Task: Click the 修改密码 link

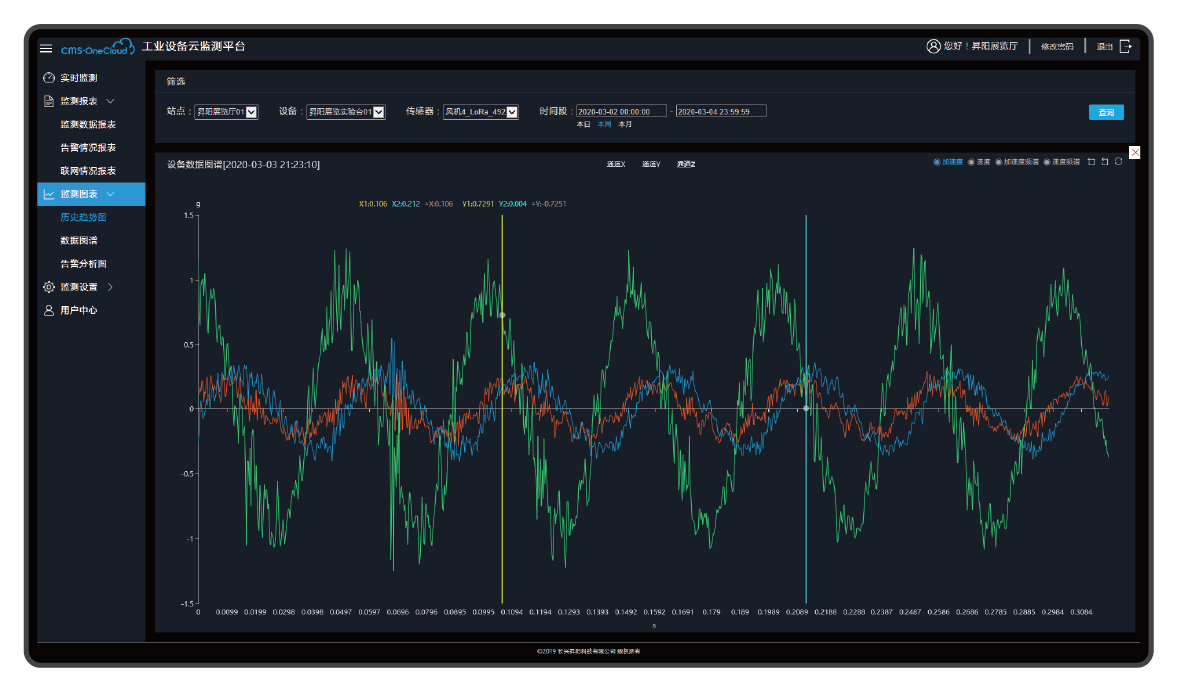Action: (1057, 47)
